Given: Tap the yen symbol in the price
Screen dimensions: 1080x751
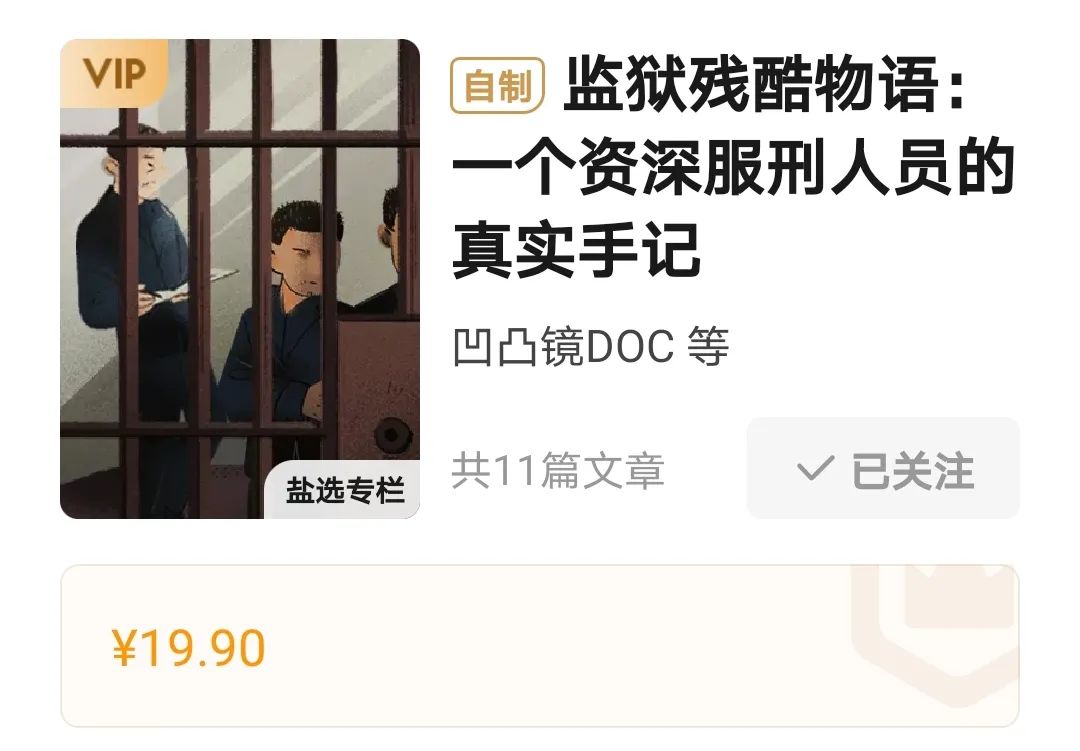Looking at the screenshot, I should 123,648.
